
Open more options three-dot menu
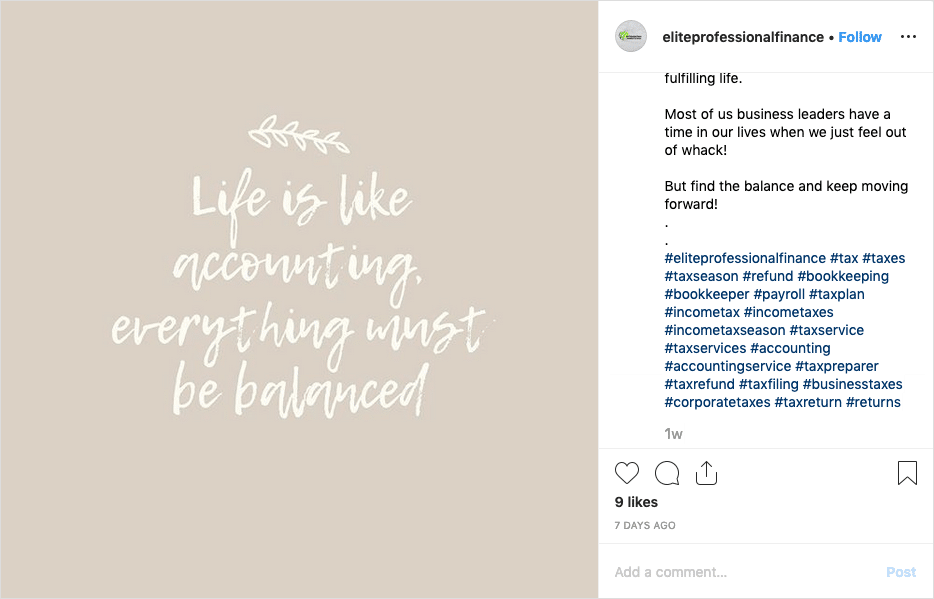coord(908,37)
